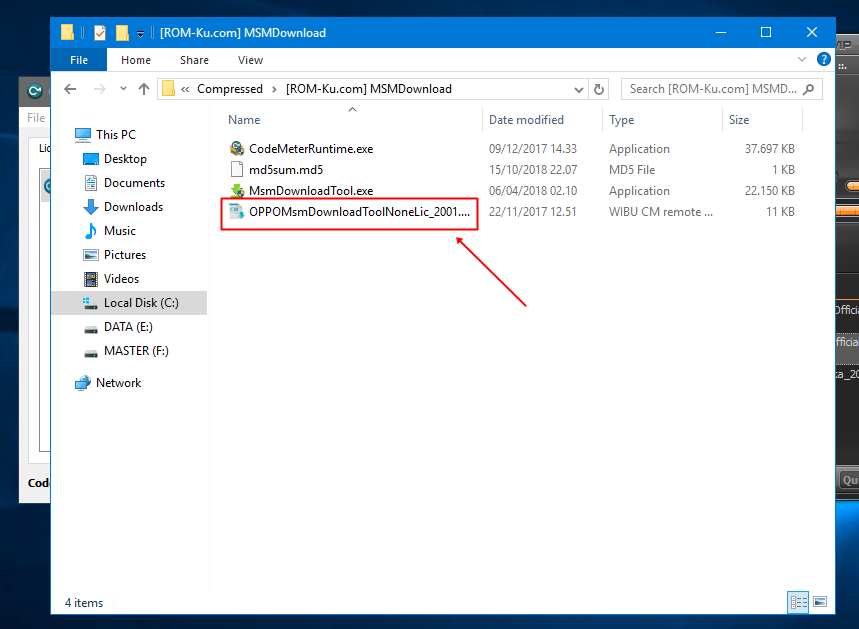Switch to the View ribbon tab
This screenshot has width=859, height=629.
pos(250,60)
